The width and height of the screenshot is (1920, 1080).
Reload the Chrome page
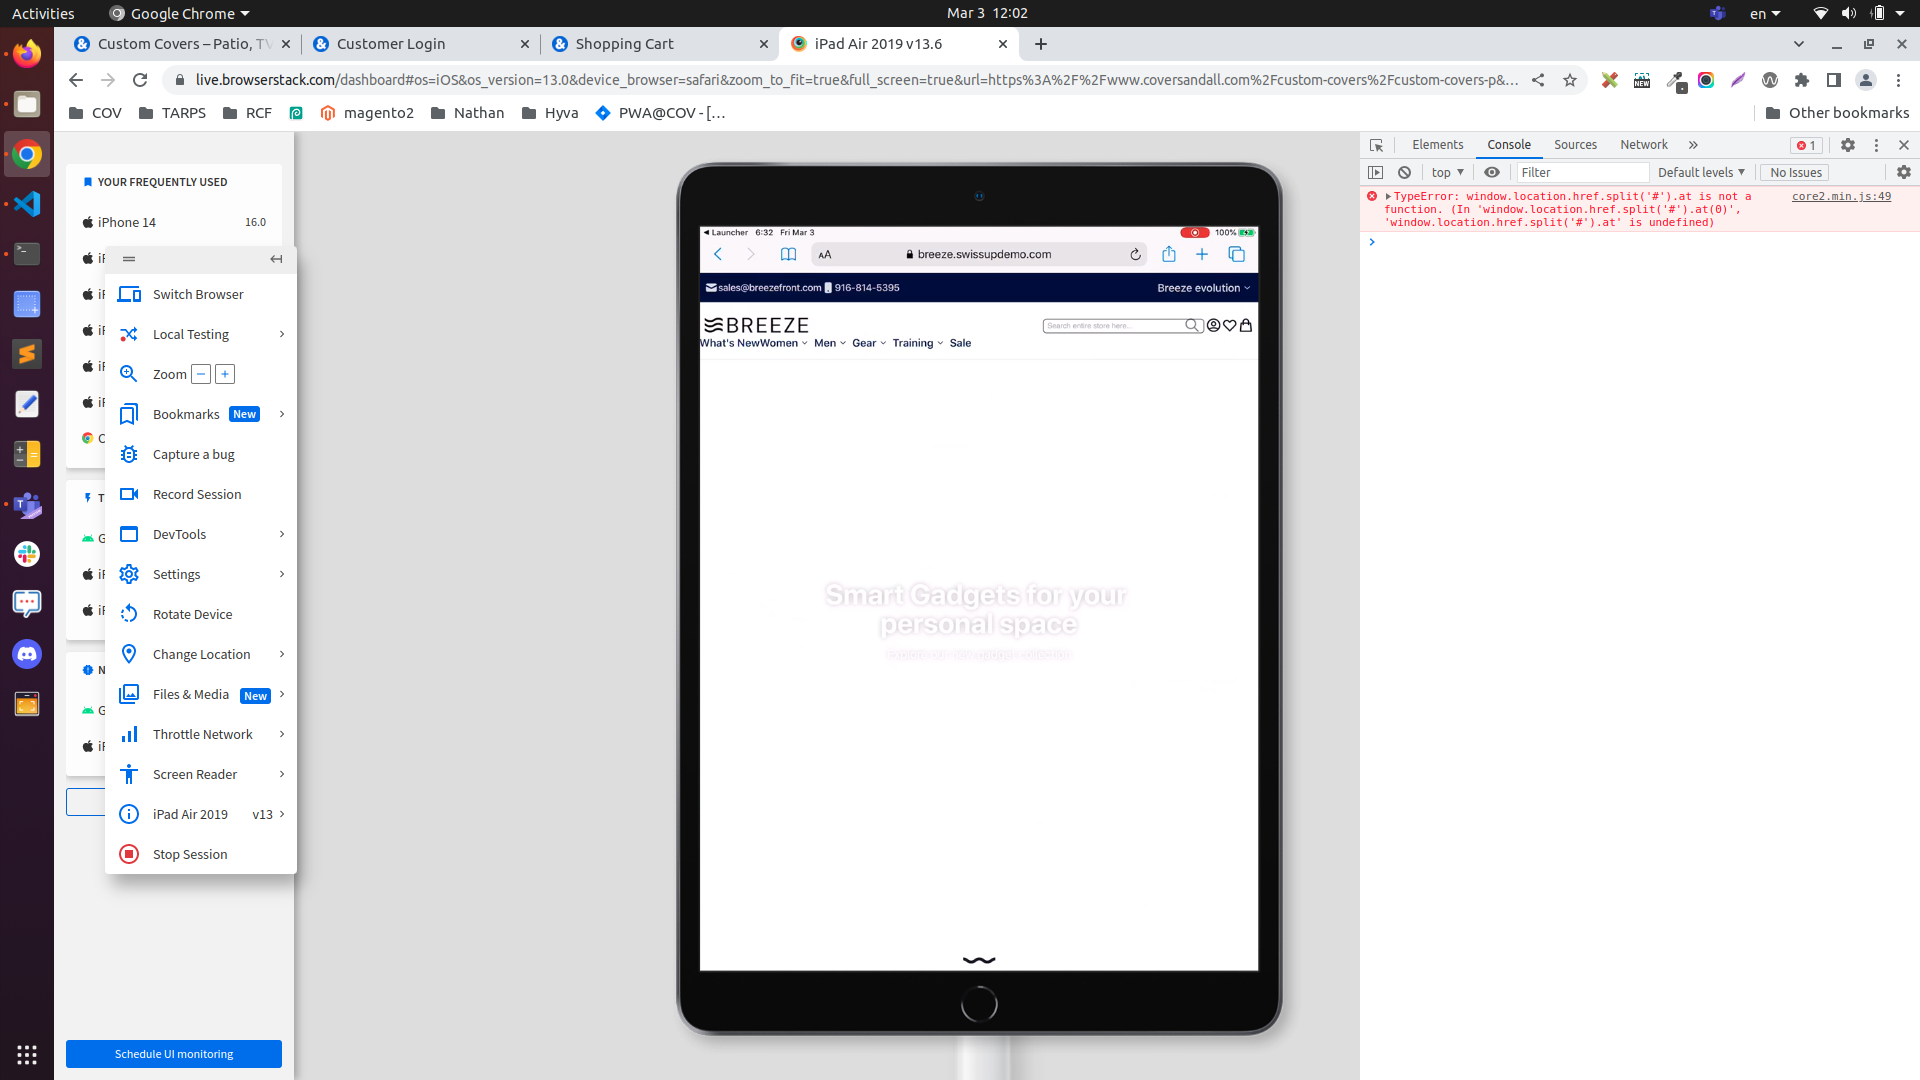140,80
